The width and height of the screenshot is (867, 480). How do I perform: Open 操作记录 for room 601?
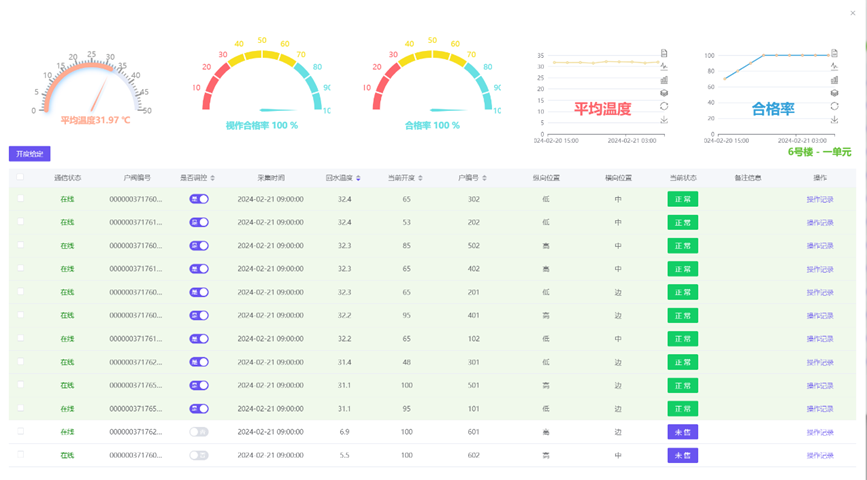[x=819, y=432]
